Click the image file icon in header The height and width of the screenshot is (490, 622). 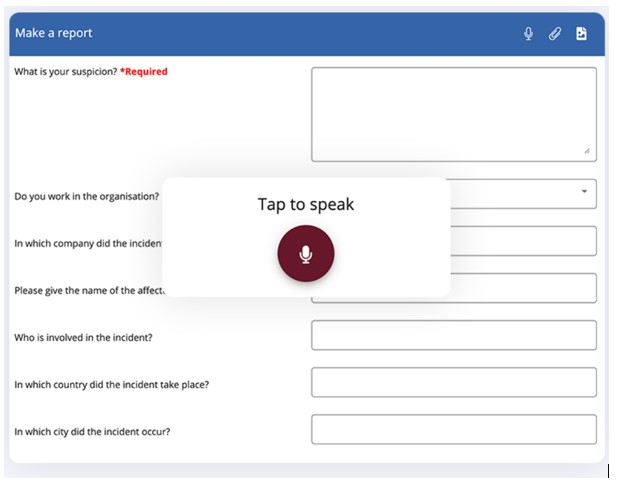click(x=581, y=34)
